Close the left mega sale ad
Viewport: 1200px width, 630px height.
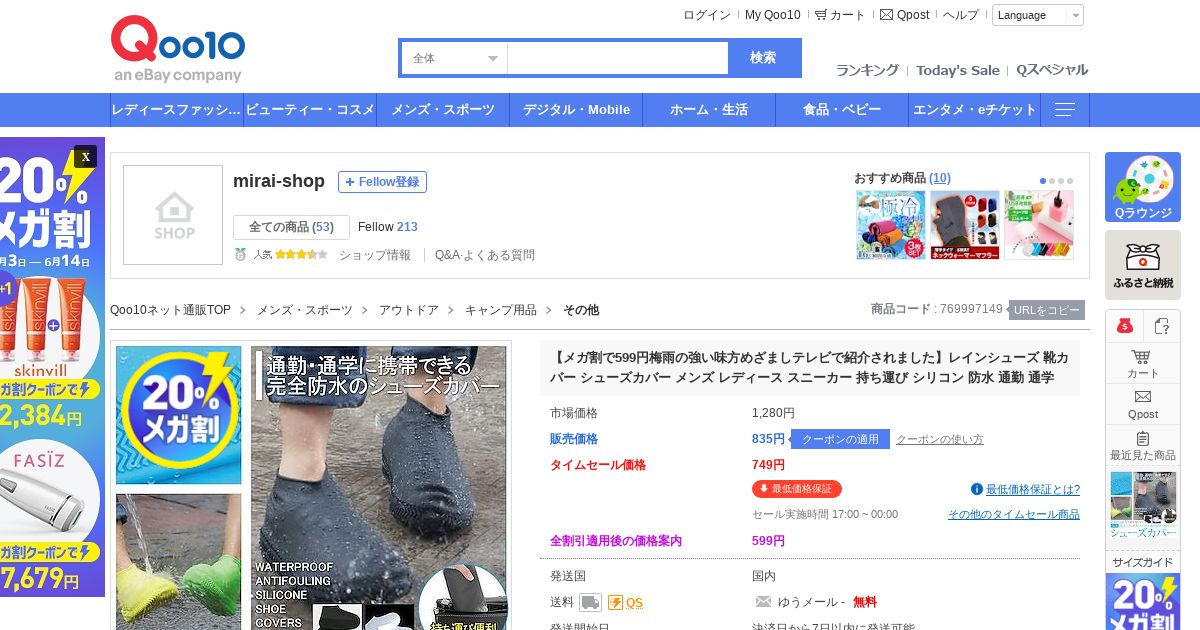(85, 157)
